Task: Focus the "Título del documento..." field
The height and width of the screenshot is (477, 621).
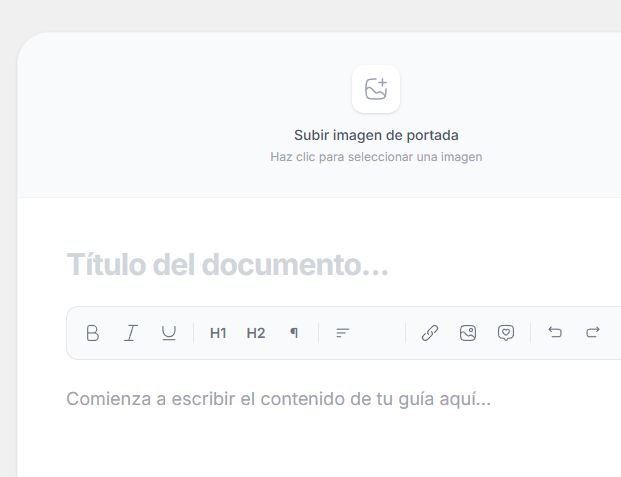Action: click(228, 266)
